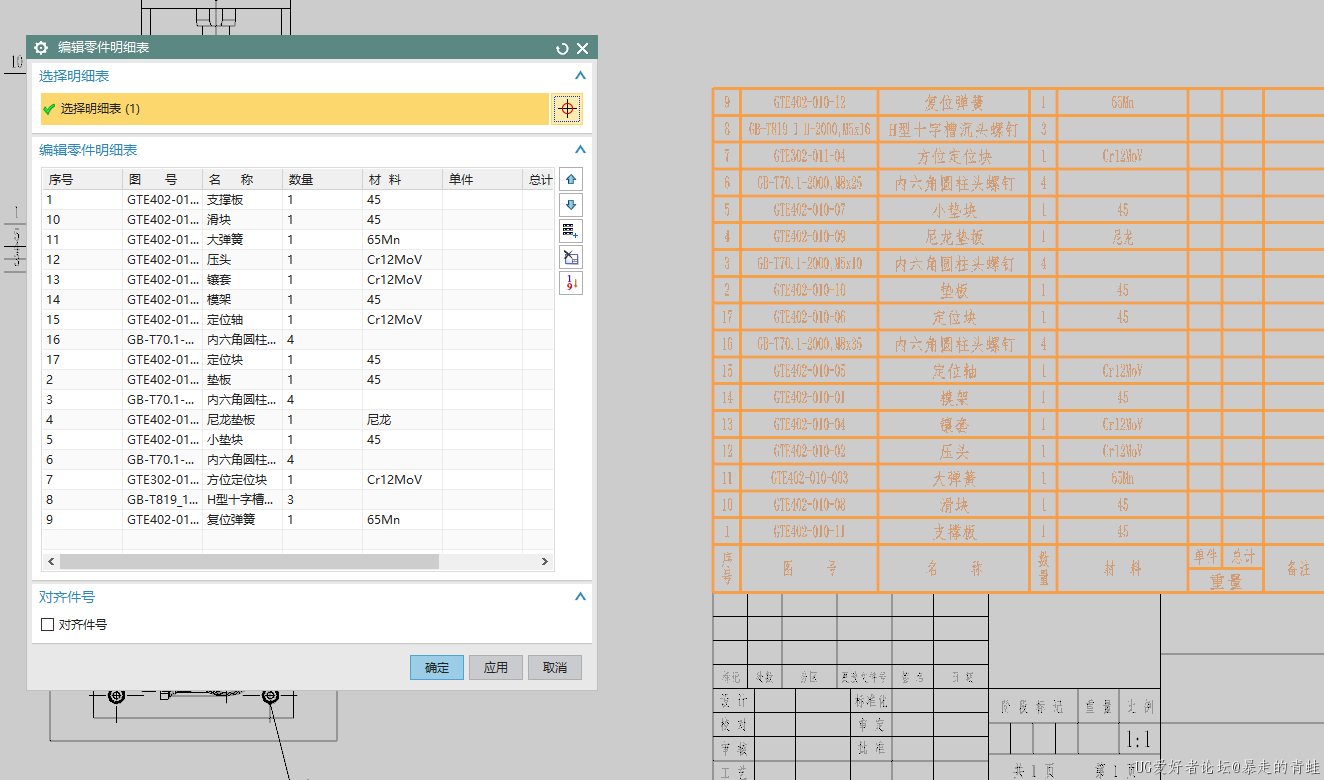Select the 方位定位块 row in the dialog table
Image resolution: width=1324 pixels, height=780 pixels.
pos(298,480)
